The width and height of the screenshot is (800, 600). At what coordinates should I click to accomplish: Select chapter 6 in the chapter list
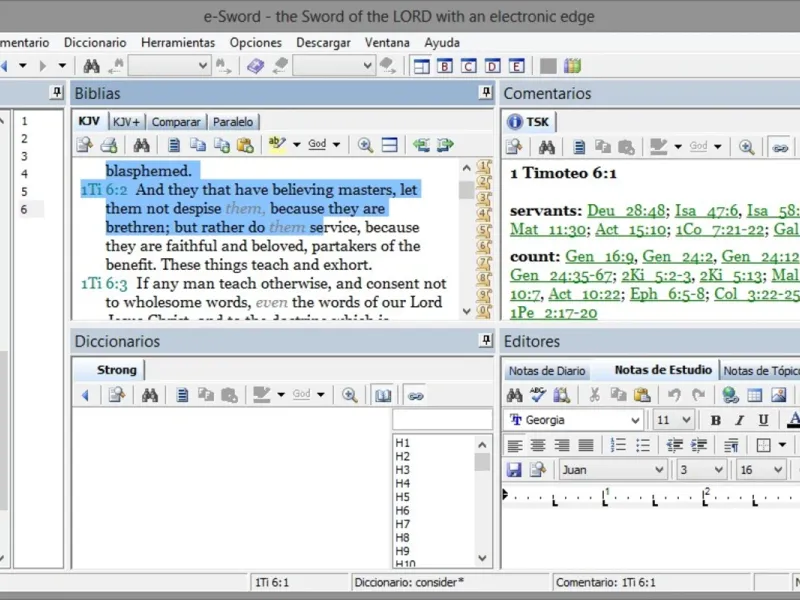tap(24, 209)
